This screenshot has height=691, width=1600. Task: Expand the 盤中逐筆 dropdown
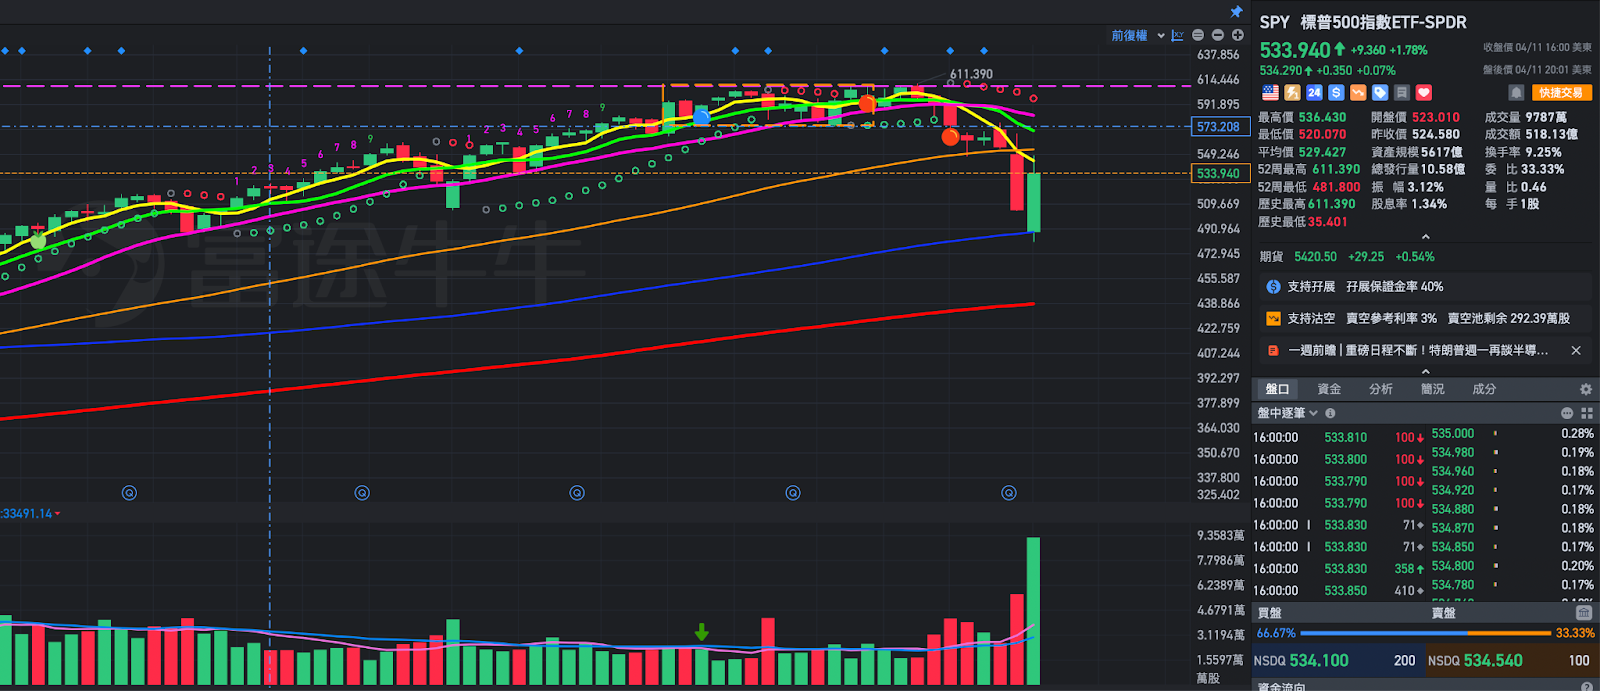1287,413
